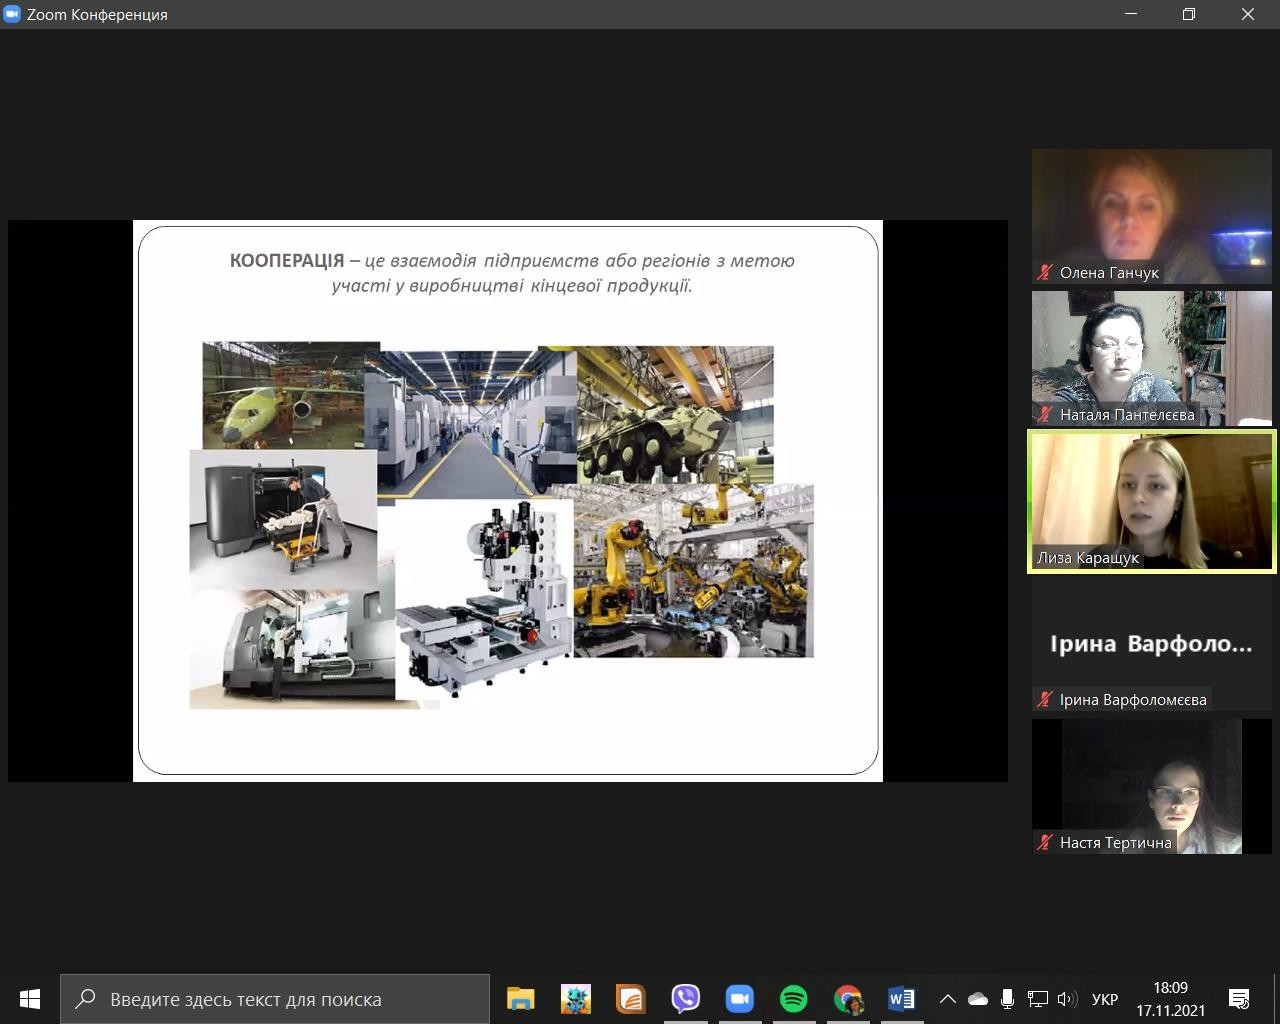Open Viber from the taskbar

(685, 998)
